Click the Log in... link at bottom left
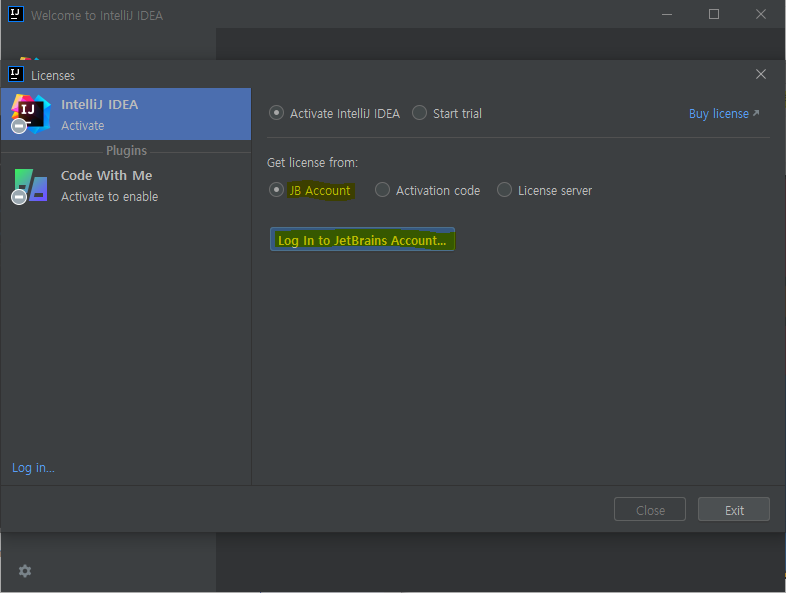The width and height of the screenshot is (786, 593). tap(33, 468)
